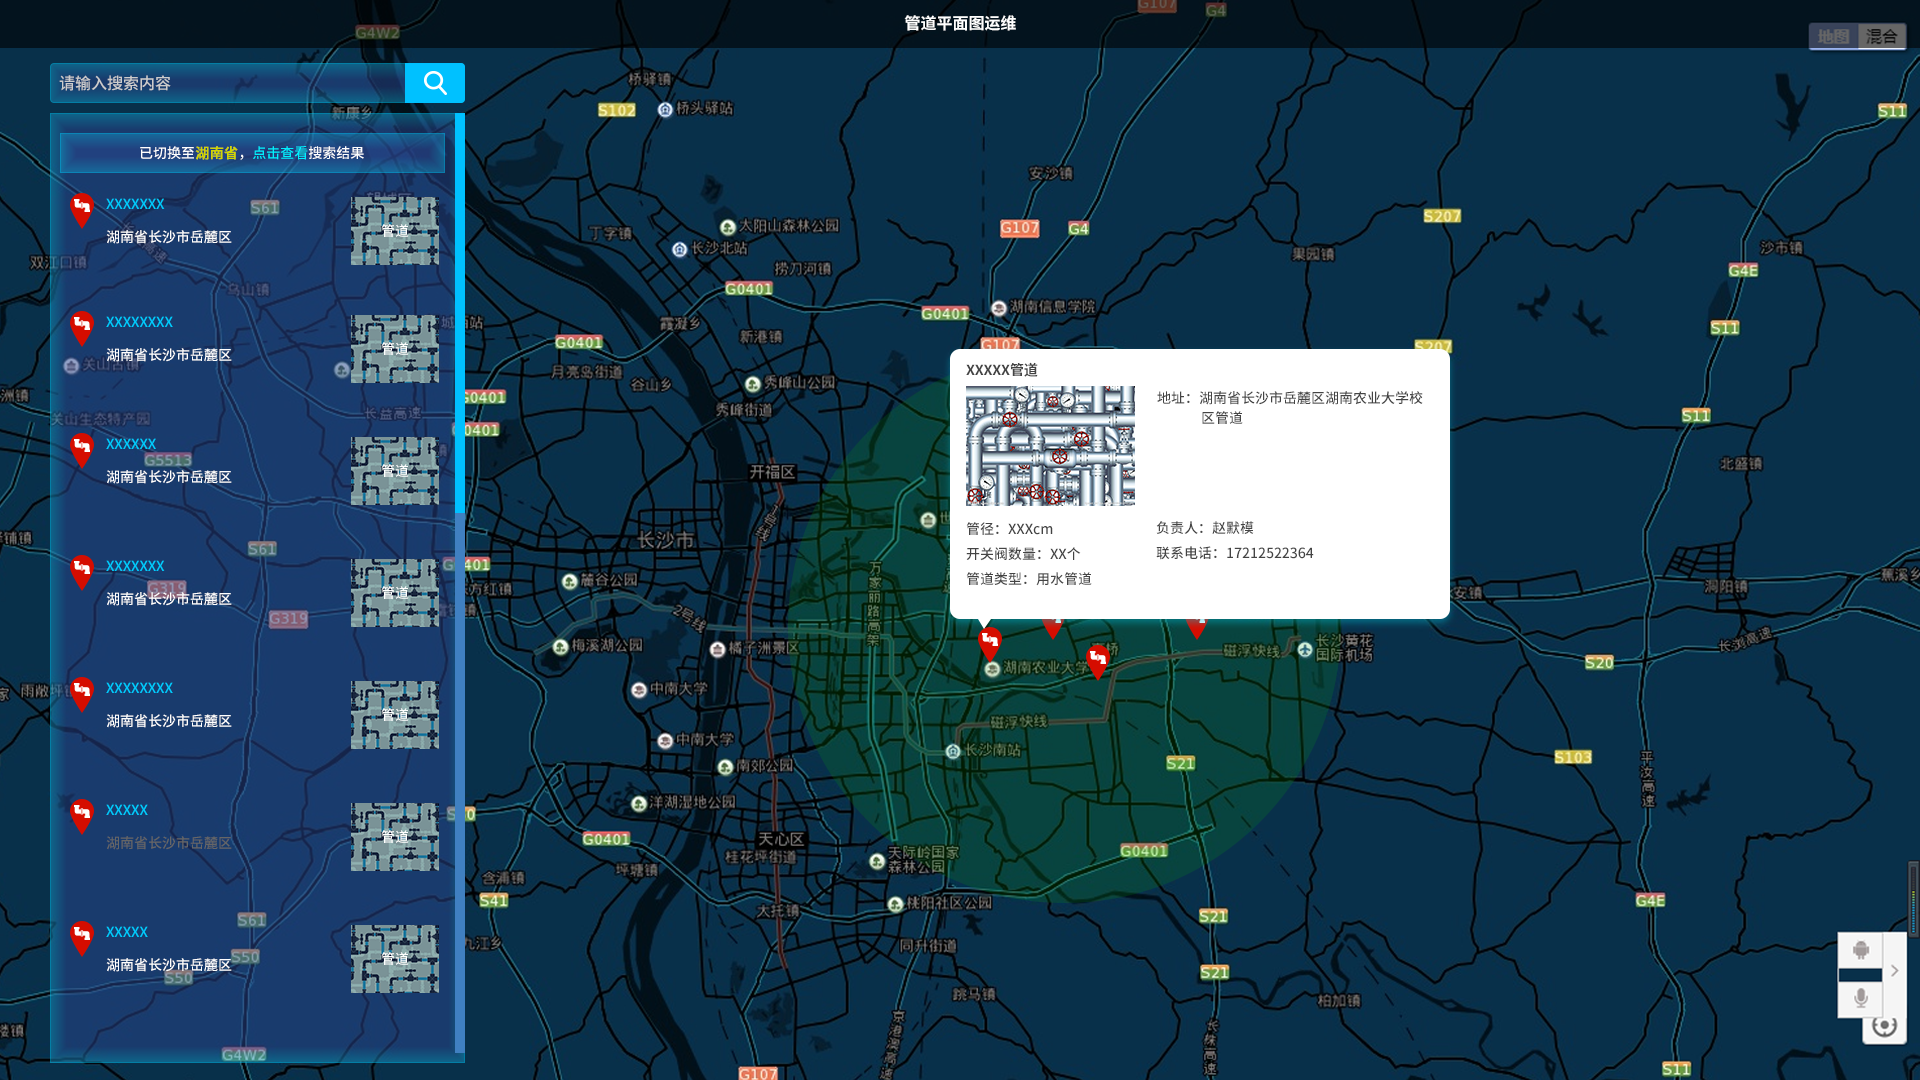Click 管道类型：用水管道 in popup
The image size is (1920, 1080).
(1029, 579)
